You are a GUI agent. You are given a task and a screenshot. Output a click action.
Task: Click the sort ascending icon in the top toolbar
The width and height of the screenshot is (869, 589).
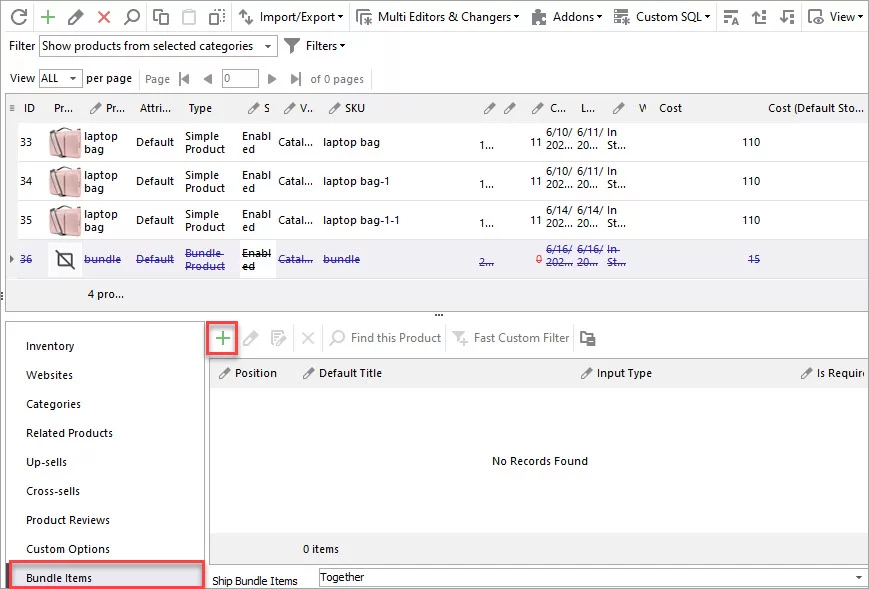click(759, 17)
